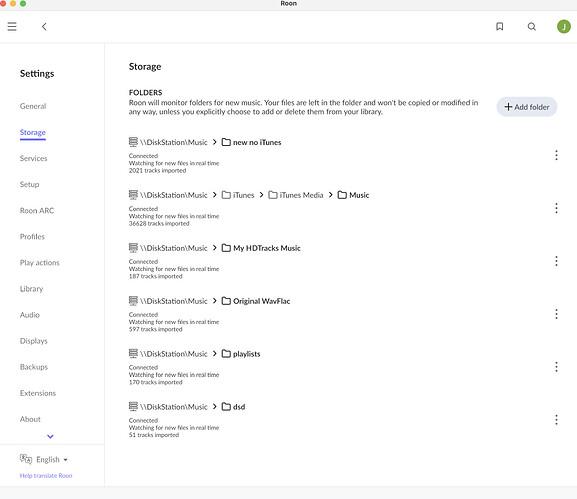Open the hamburger navigation menu
577x499 pixels.
[12, 26]
